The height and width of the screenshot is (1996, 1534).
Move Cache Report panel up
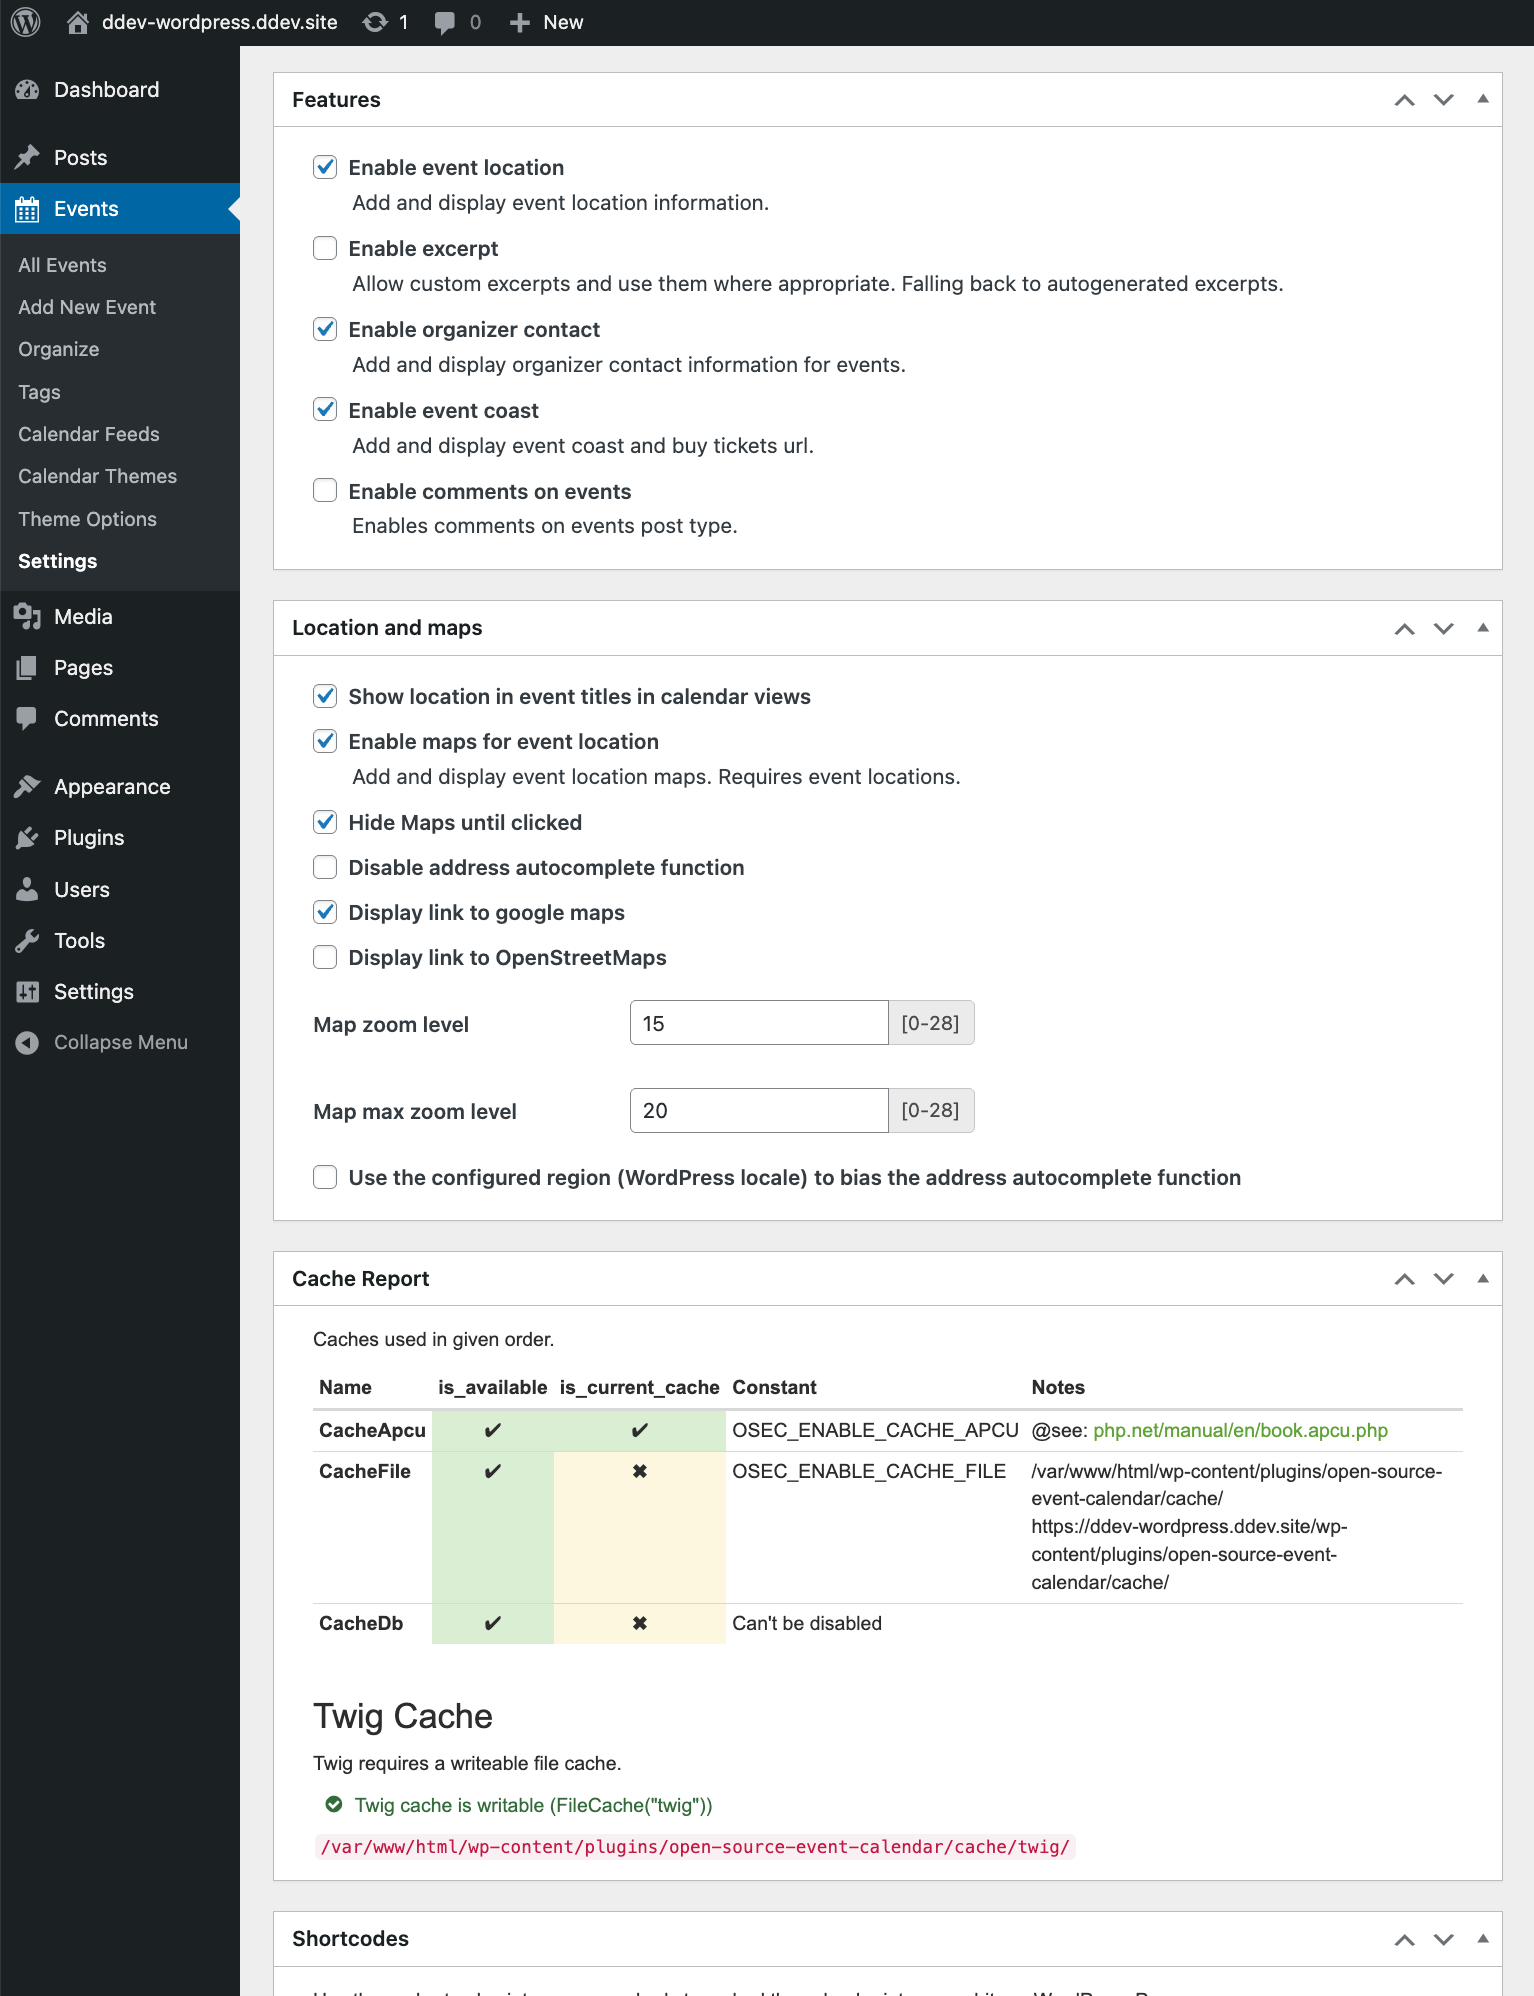coord(1404,1279)
